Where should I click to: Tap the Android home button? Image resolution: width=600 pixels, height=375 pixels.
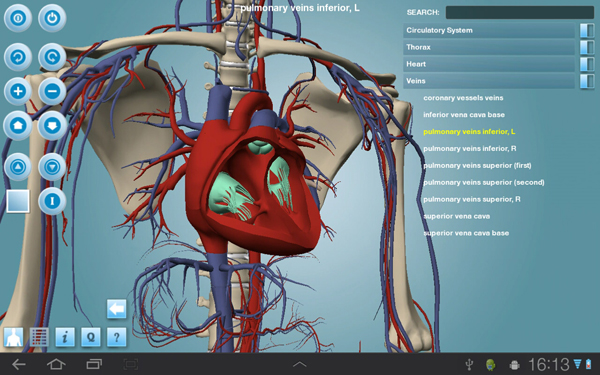click(56, 364)
